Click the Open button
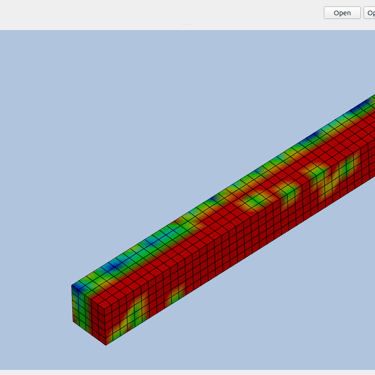Image resolution: width=375 pixels, height=375 pixels. pyautogui.click(x=342, y=13)
